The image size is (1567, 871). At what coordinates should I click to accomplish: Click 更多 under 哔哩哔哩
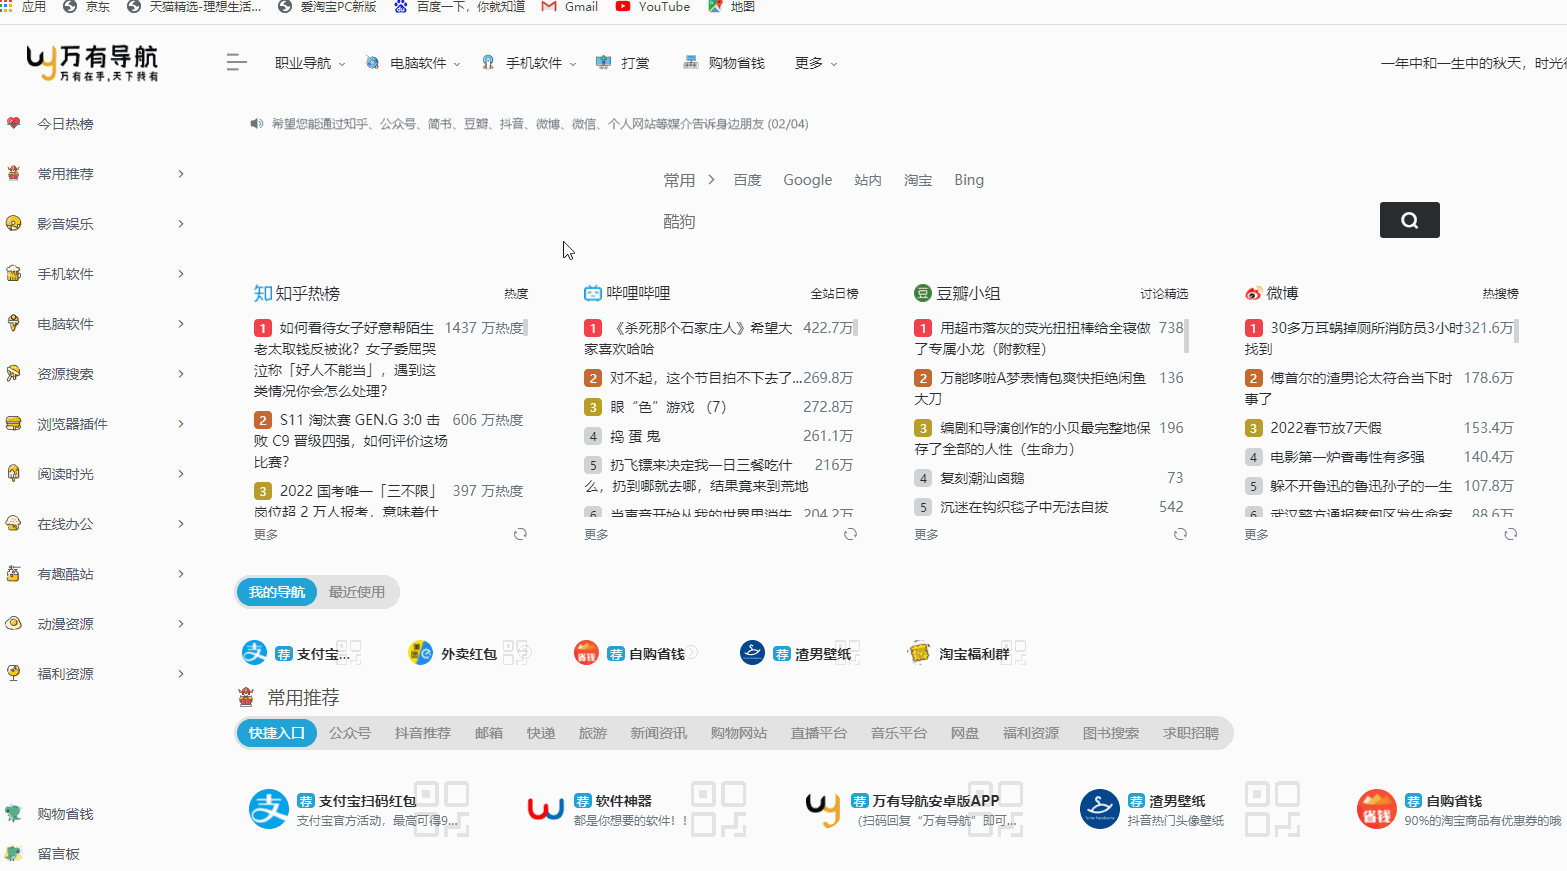(596, 535)
